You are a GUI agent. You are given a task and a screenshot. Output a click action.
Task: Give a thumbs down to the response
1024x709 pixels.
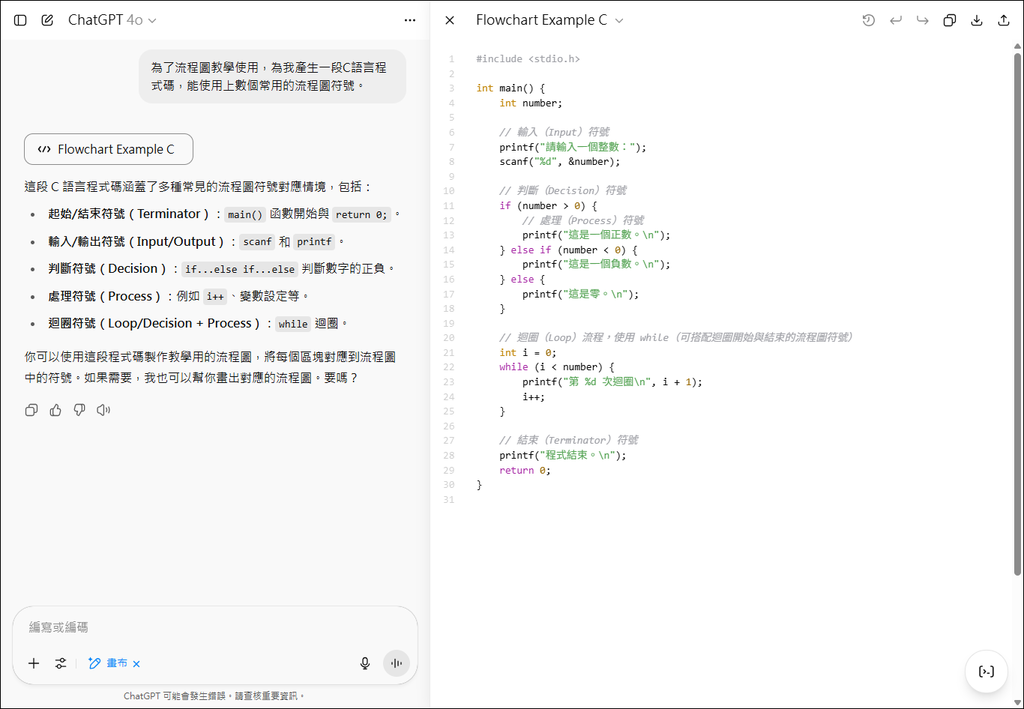tap(80, 410)
